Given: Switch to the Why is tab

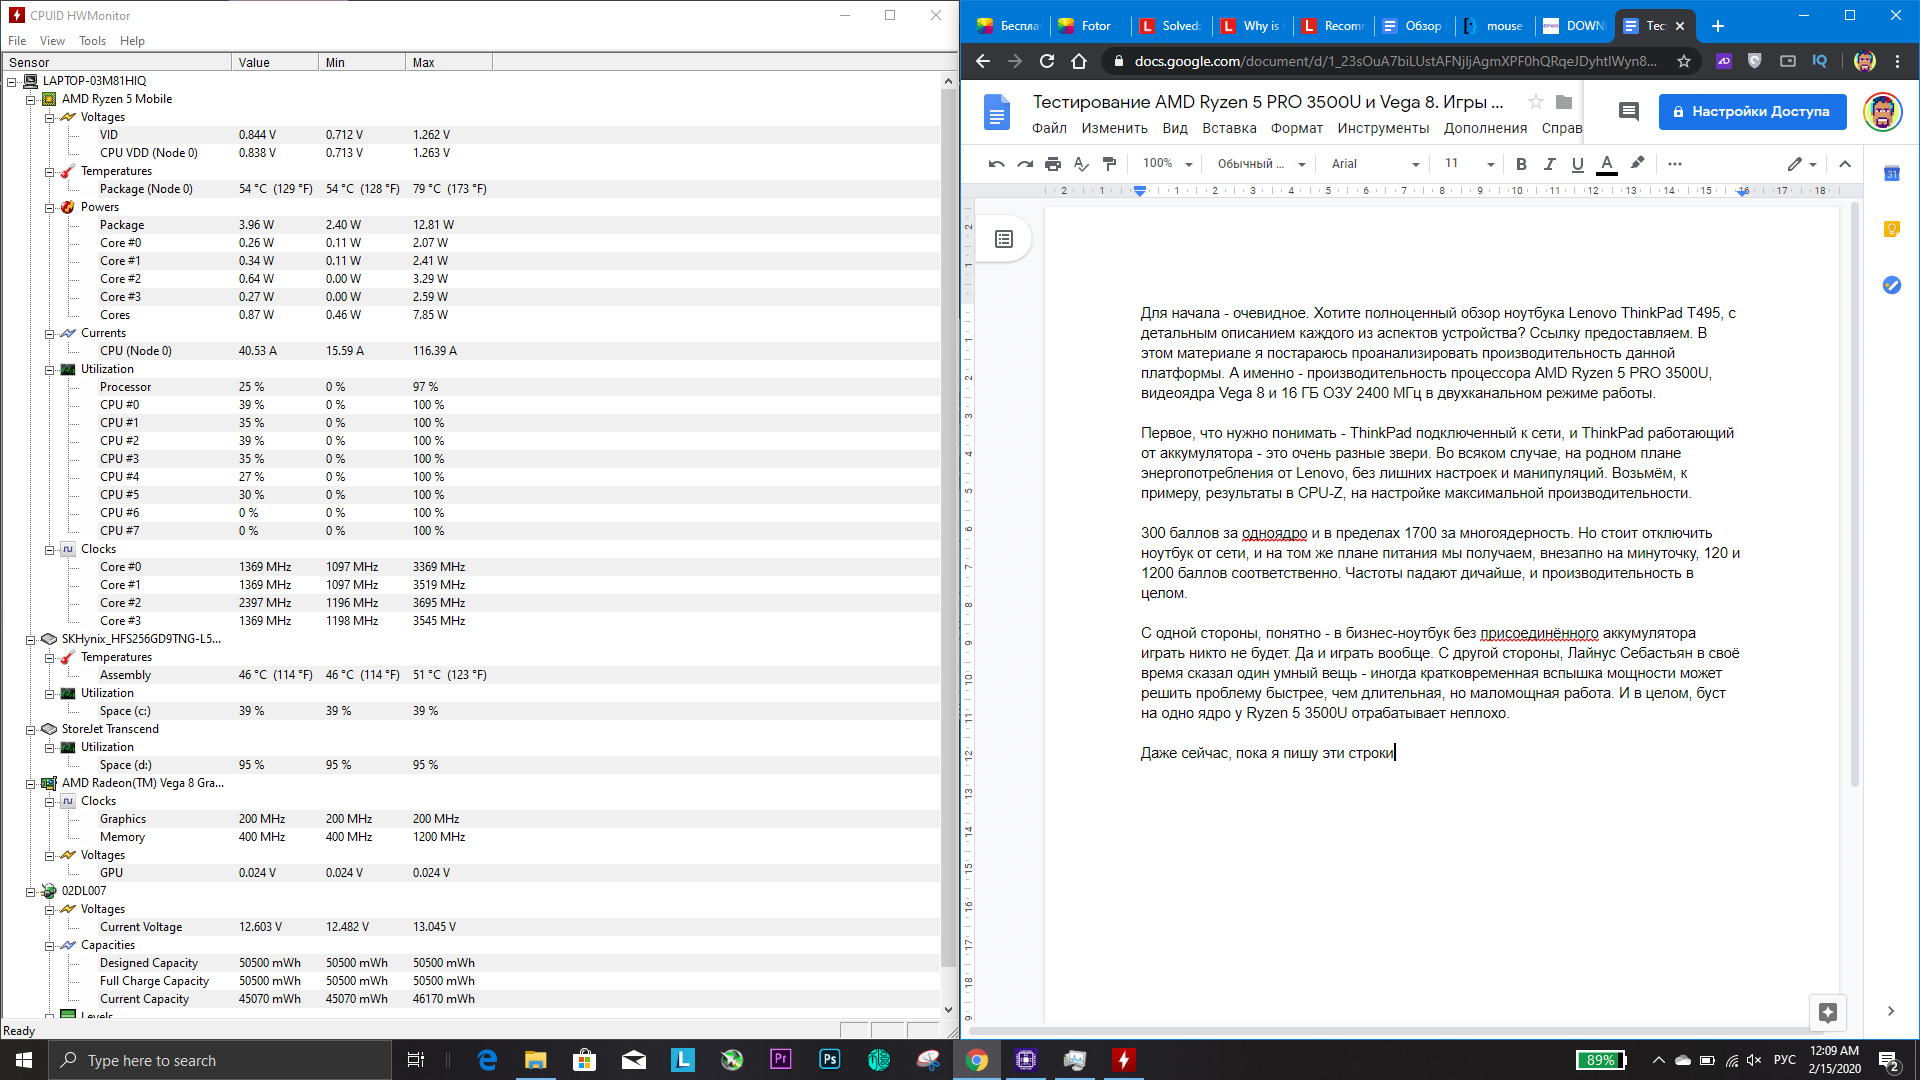Looking at the screenshot, I should 1252,26.
